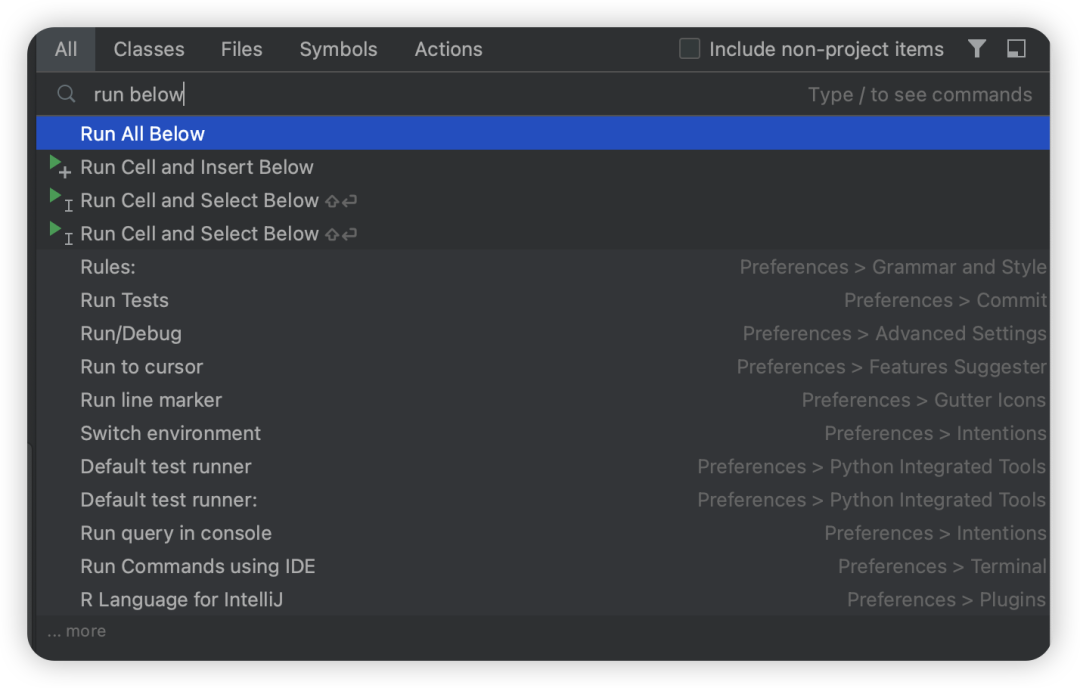Click the filter funnel icon

pos(977,48)
